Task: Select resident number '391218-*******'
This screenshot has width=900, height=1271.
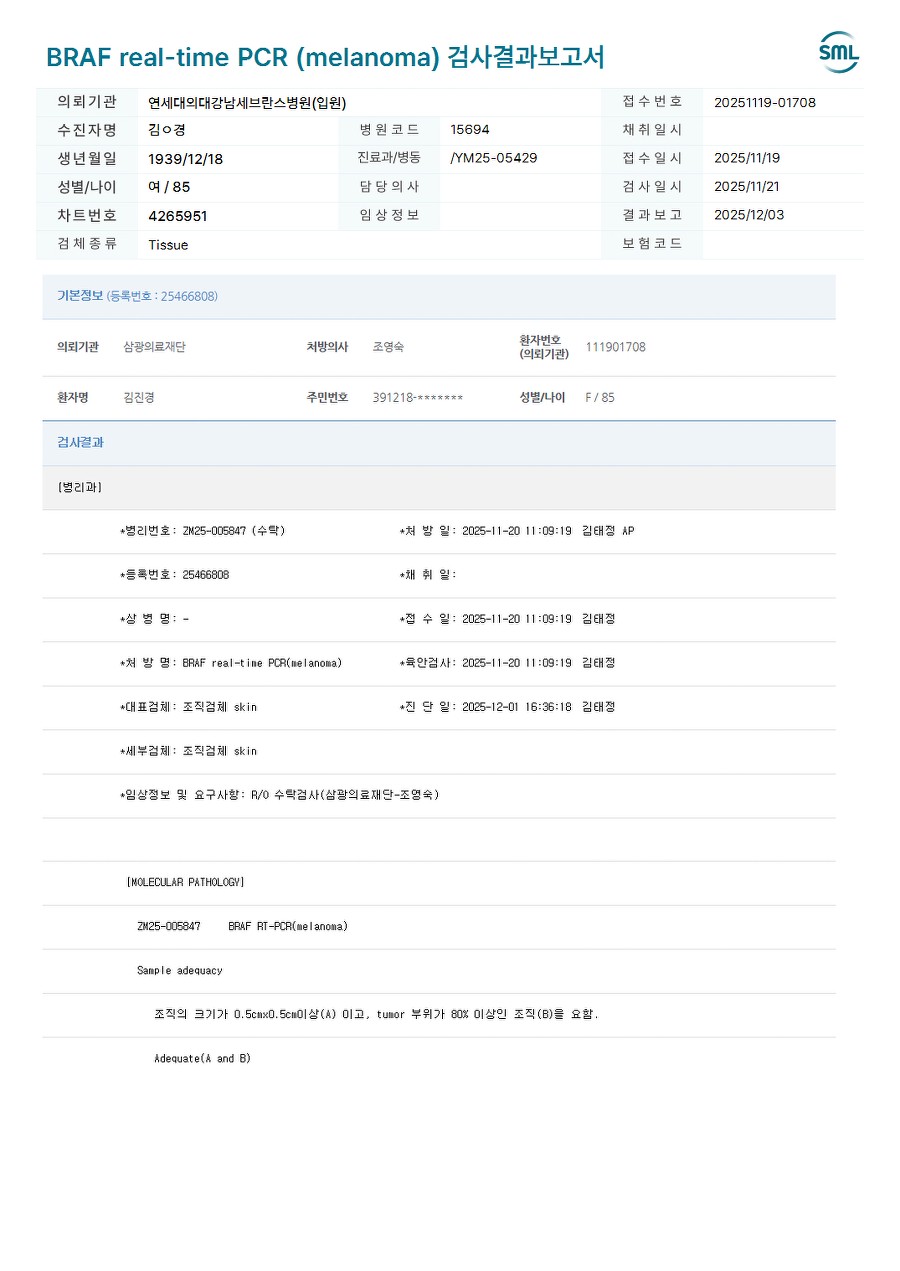Action: (x=418, y=398)
